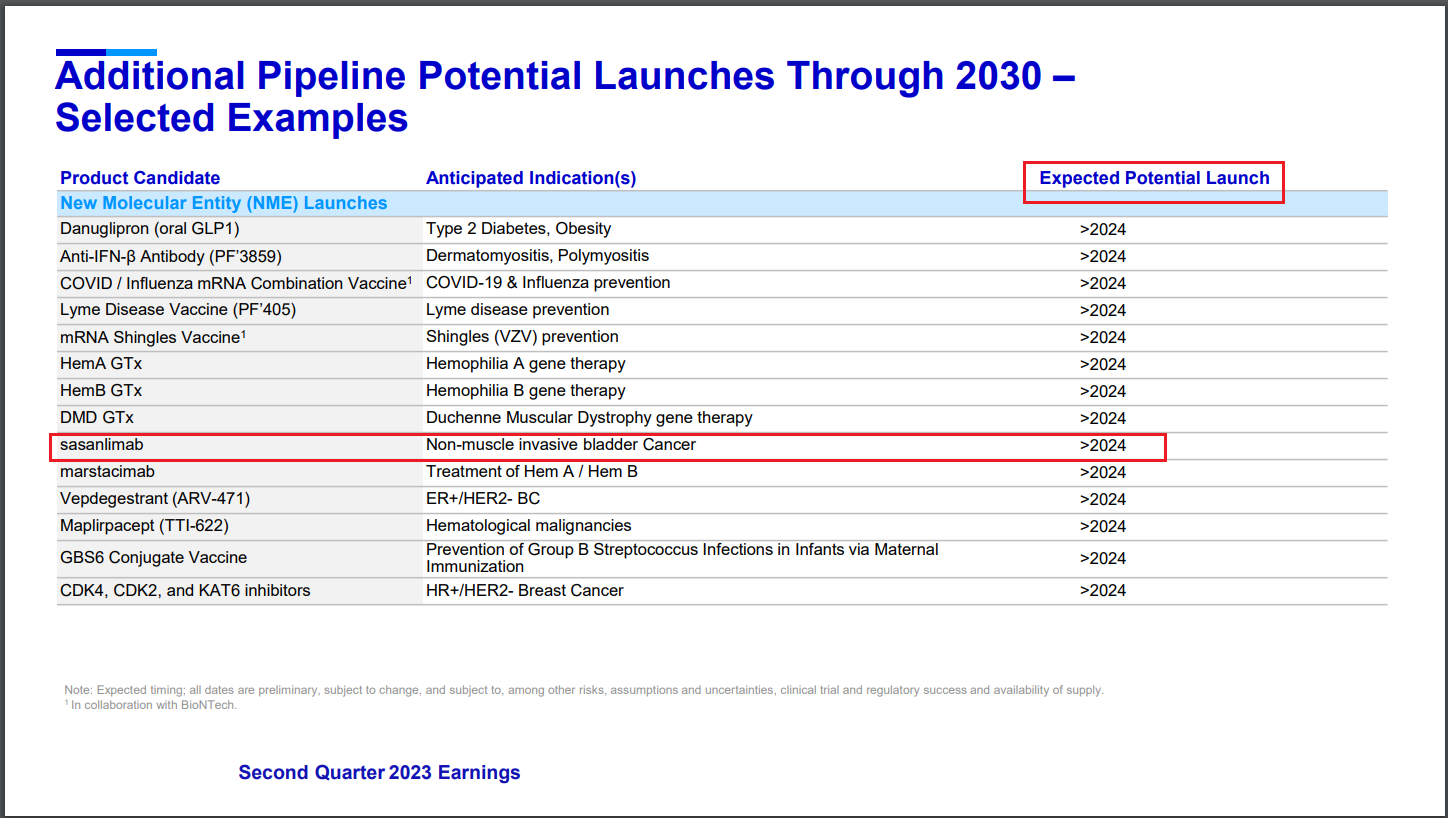1448x818 pixels.
Task: Select the 'Anti-IFN-β Antibody (PF'3859)' row
Action: 170,256
